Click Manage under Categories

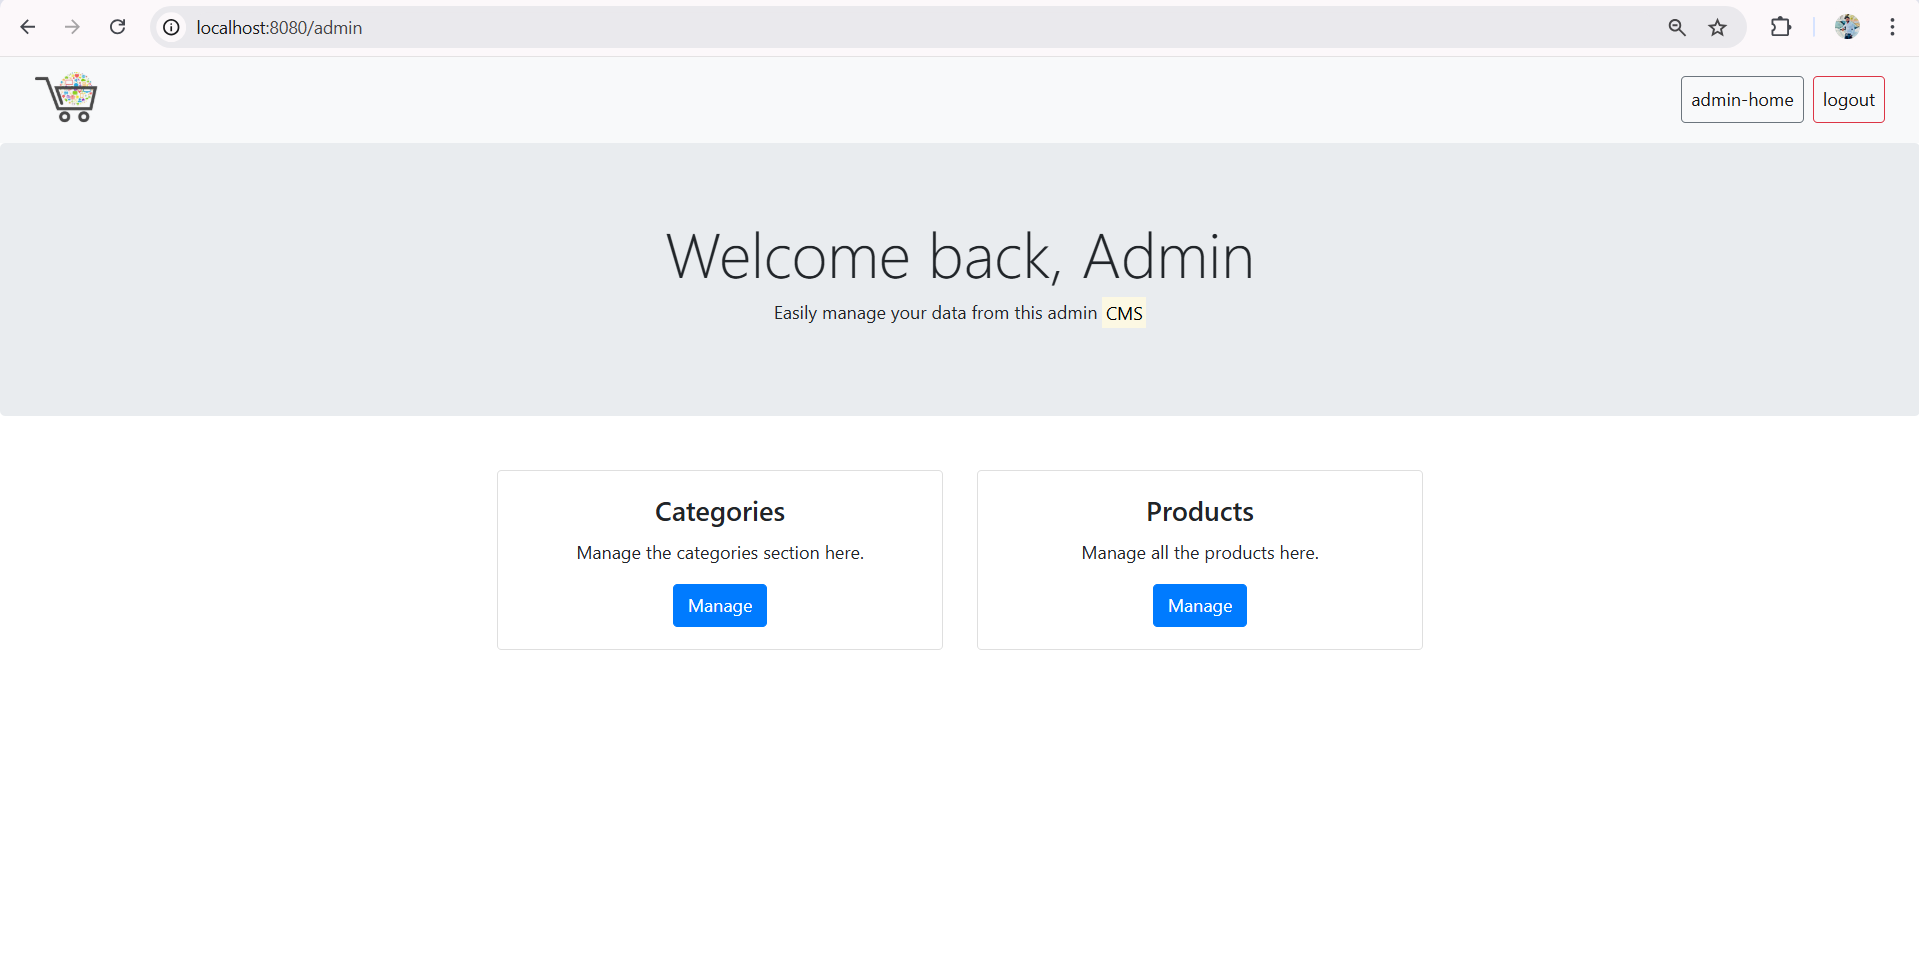(719, 606)
